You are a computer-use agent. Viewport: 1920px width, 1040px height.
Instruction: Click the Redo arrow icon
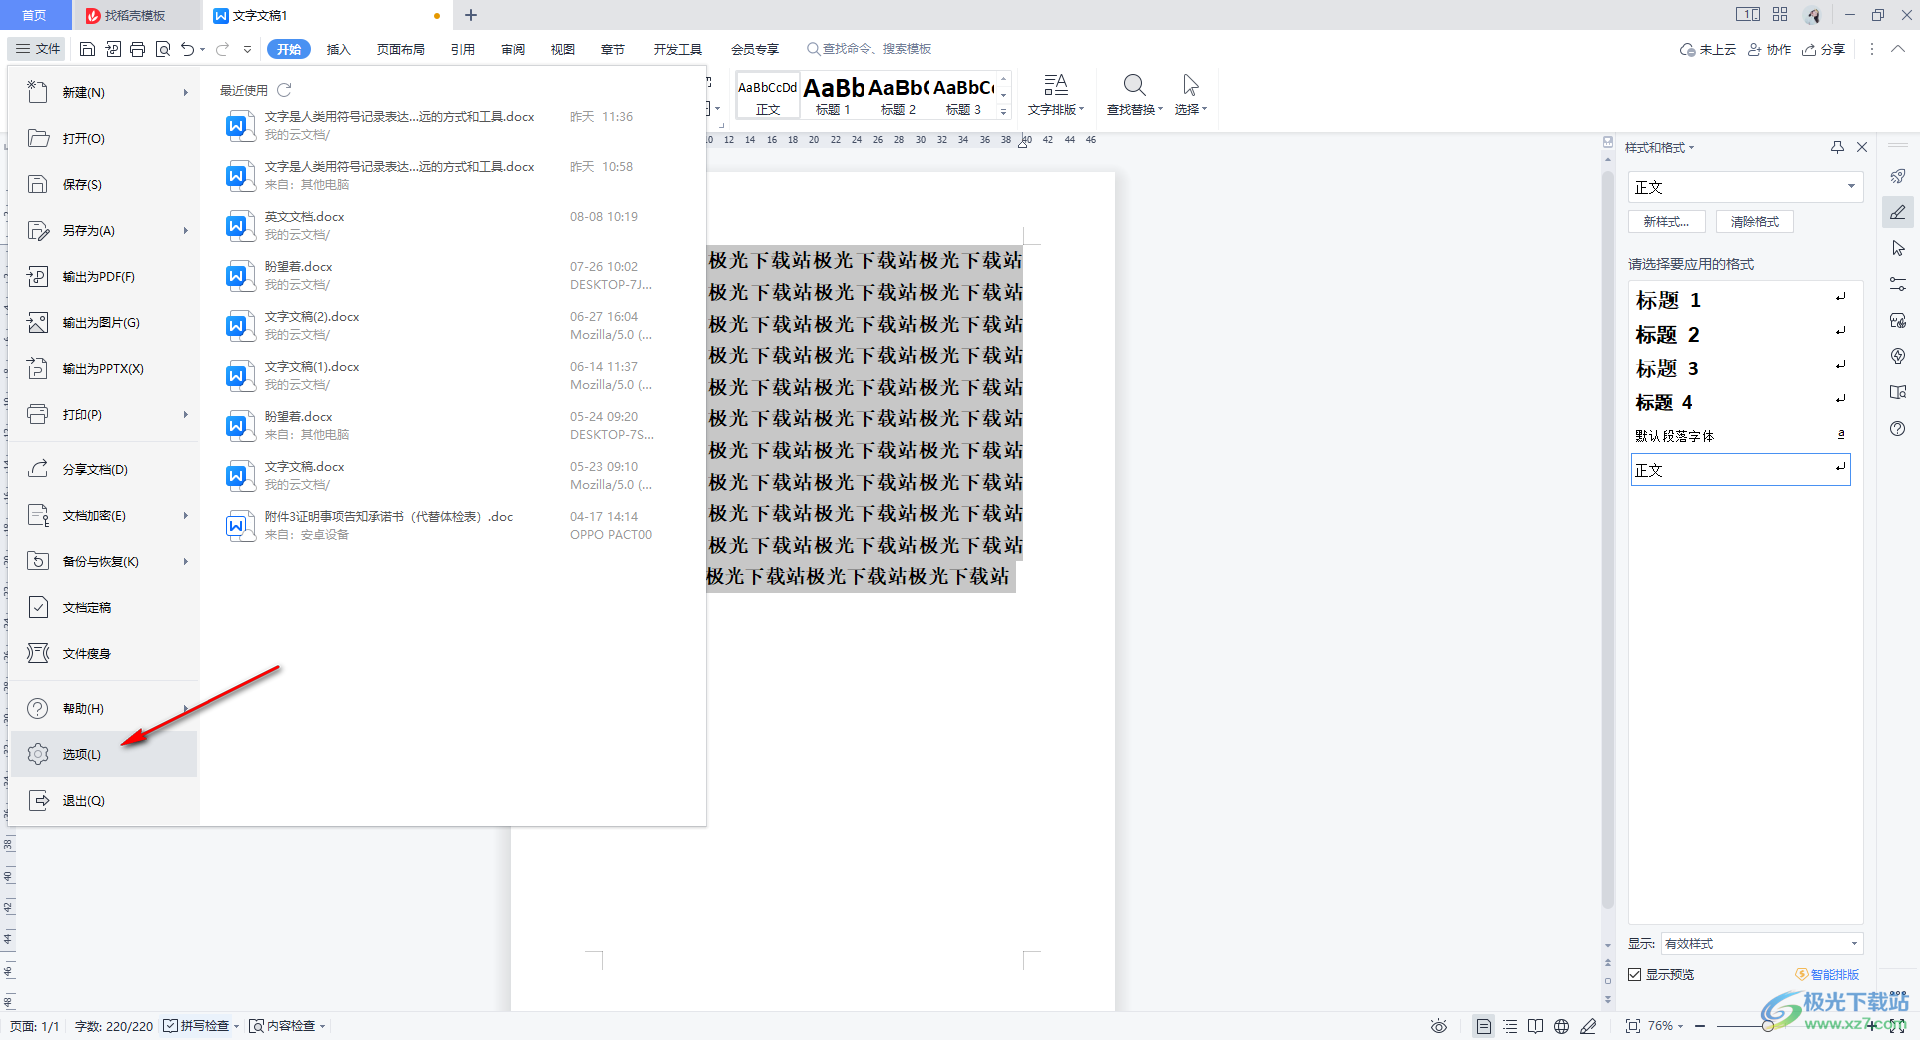222,49
